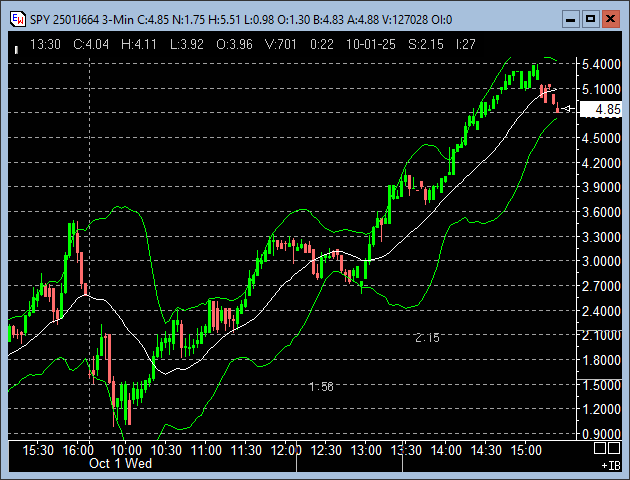This screenshot has height=480, width=630.
Task: Maximize the SPY chart window
Action: coord(590,19)
